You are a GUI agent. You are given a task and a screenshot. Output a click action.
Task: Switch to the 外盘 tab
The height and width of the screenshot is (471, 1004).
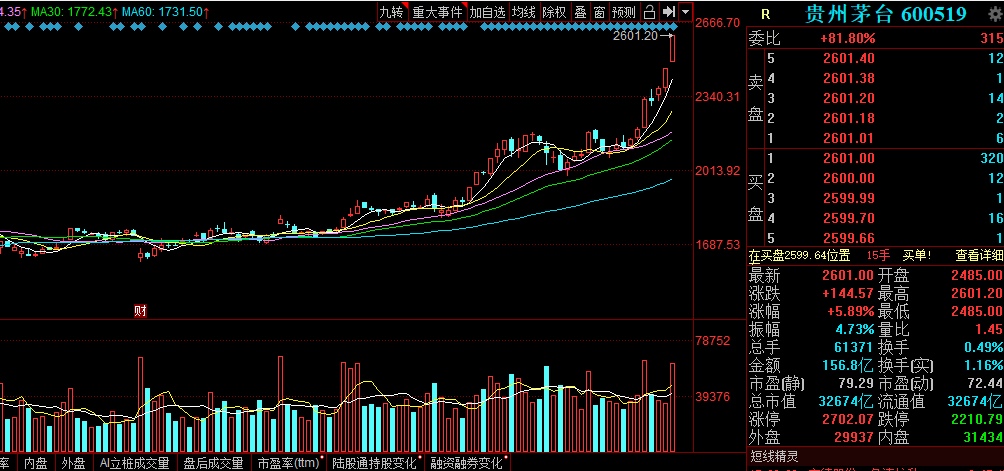click(74, 463)
